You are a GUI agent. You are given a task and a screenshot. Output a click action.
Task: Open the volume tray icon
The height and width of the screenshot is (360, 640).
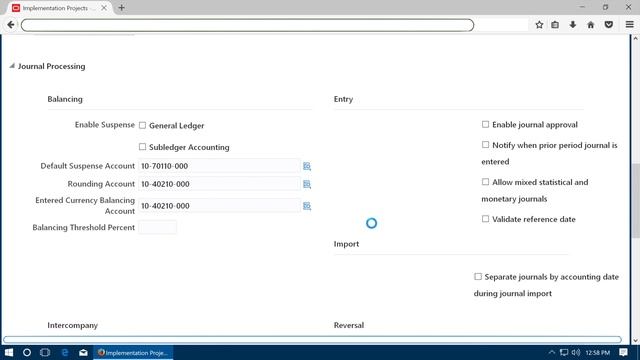click(x=576, y=352)
